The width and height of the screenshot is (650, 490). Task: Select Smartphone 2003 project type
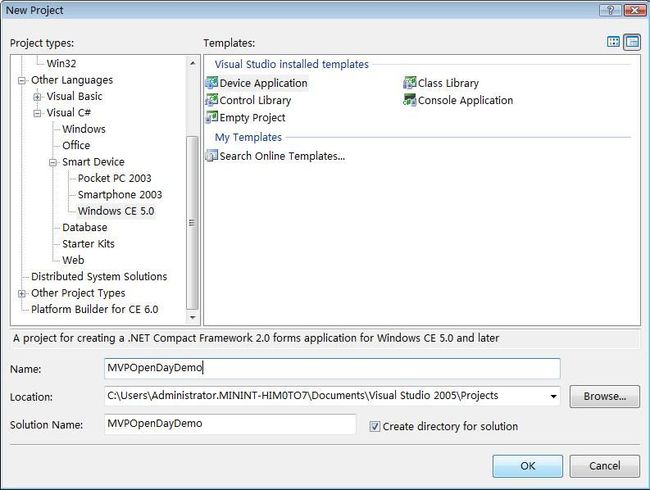tap(120, 194)
